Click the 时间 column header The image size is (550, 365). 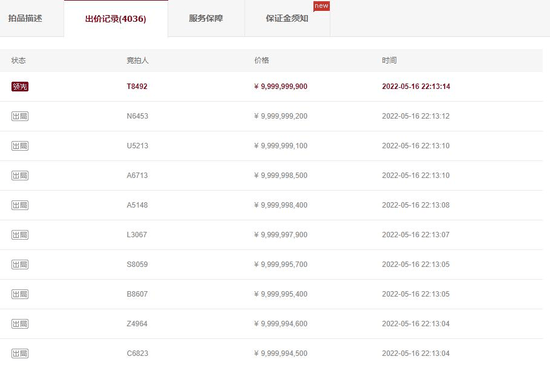(389, 60)
